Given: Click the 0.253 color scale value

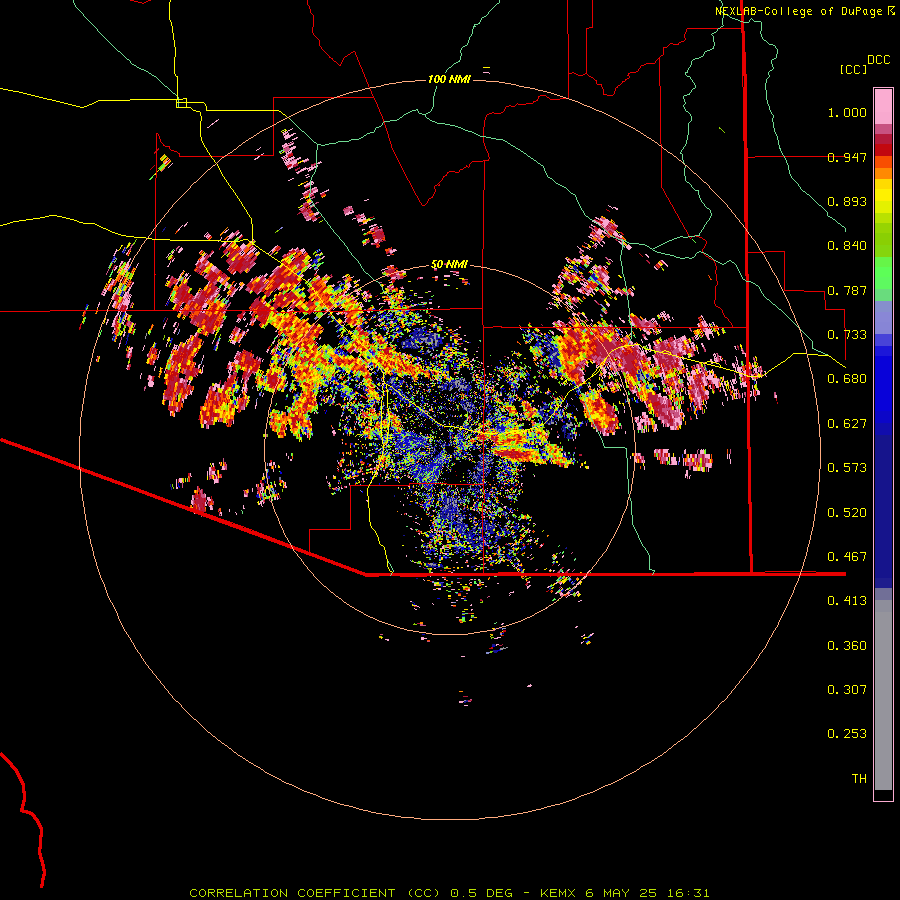Looking at the screenshot, I should tap(847, 734).
